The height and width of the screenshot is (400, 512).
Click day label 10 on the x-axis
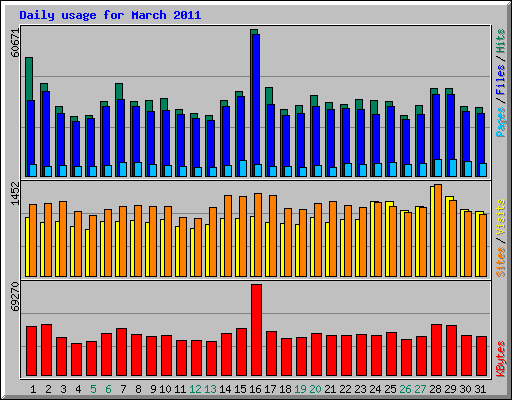coord(165,389)
